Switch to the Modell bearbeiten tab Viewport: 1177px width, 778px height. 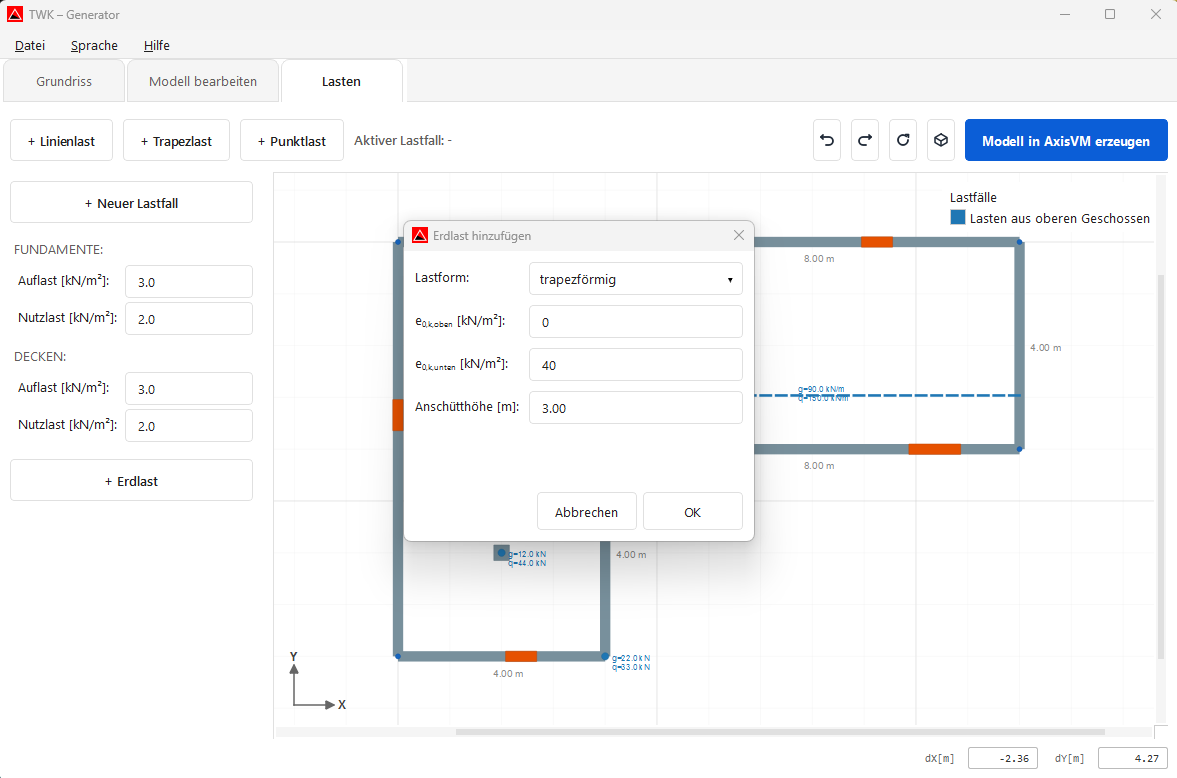(203, 81)
